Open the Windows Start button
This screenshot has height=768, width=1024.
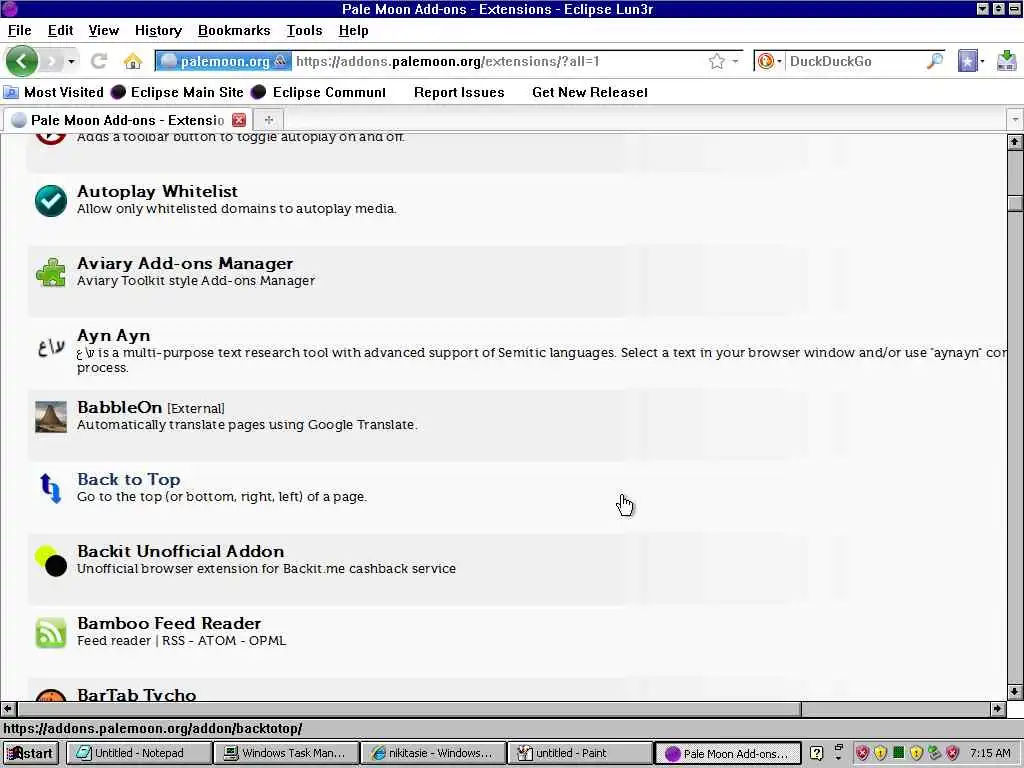(31, 753)
